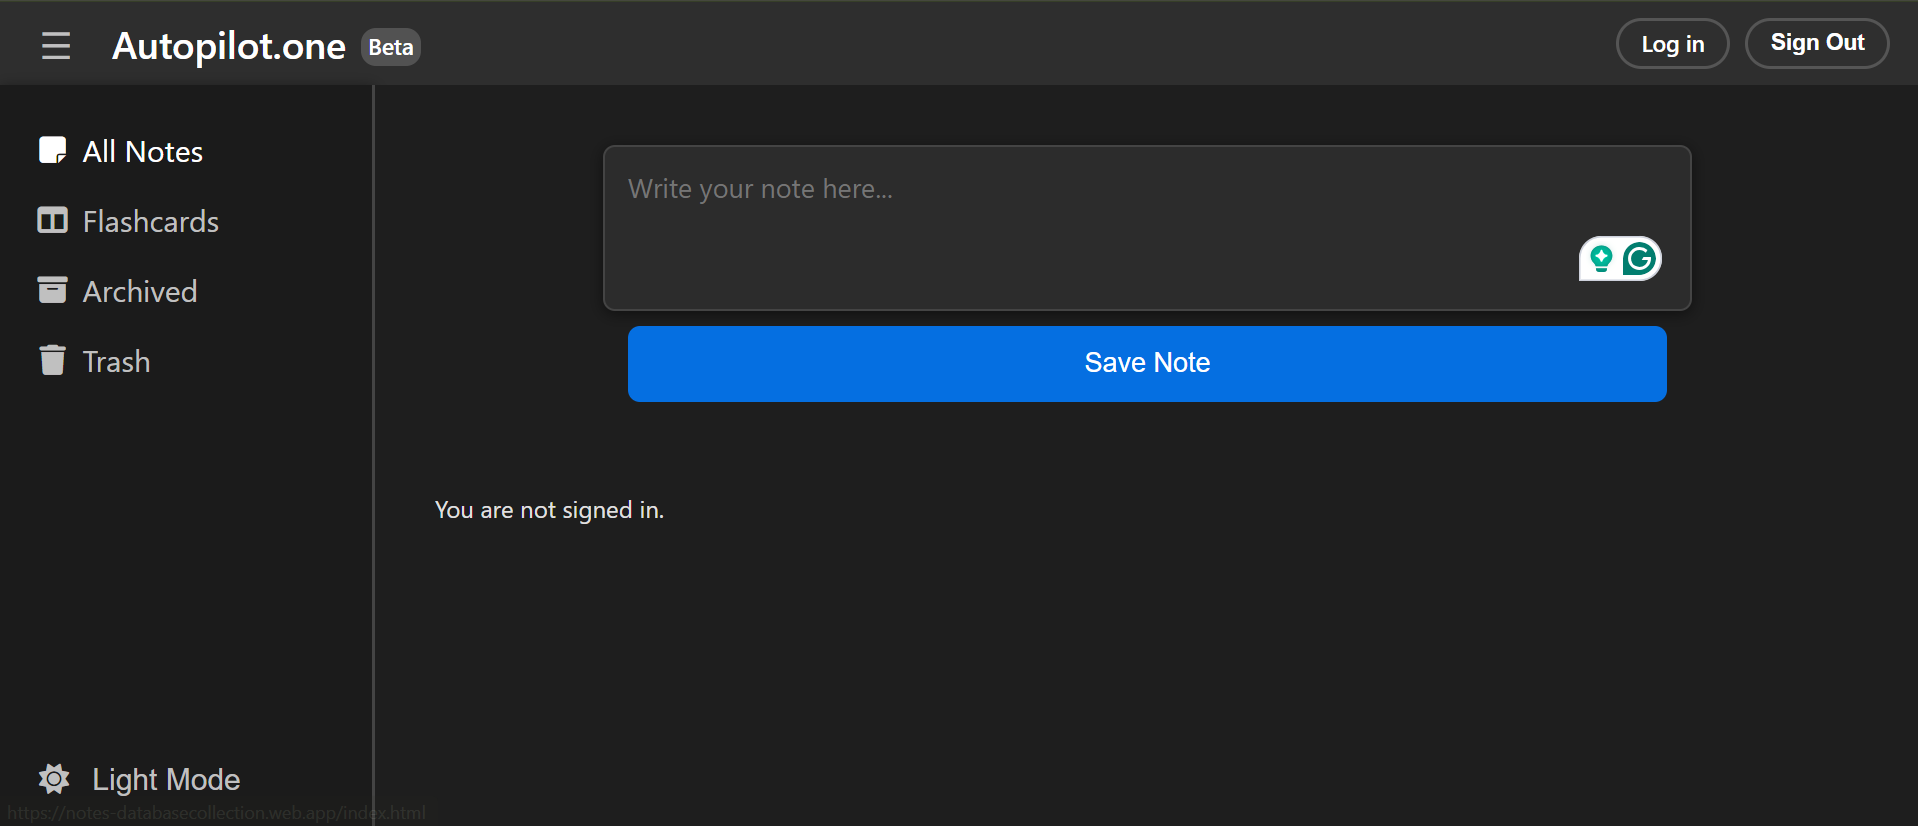Switch to Light Mode using its label
The width and height of the screenshot is (1918, 826).
pyautogui.click(x=166, y=780)
